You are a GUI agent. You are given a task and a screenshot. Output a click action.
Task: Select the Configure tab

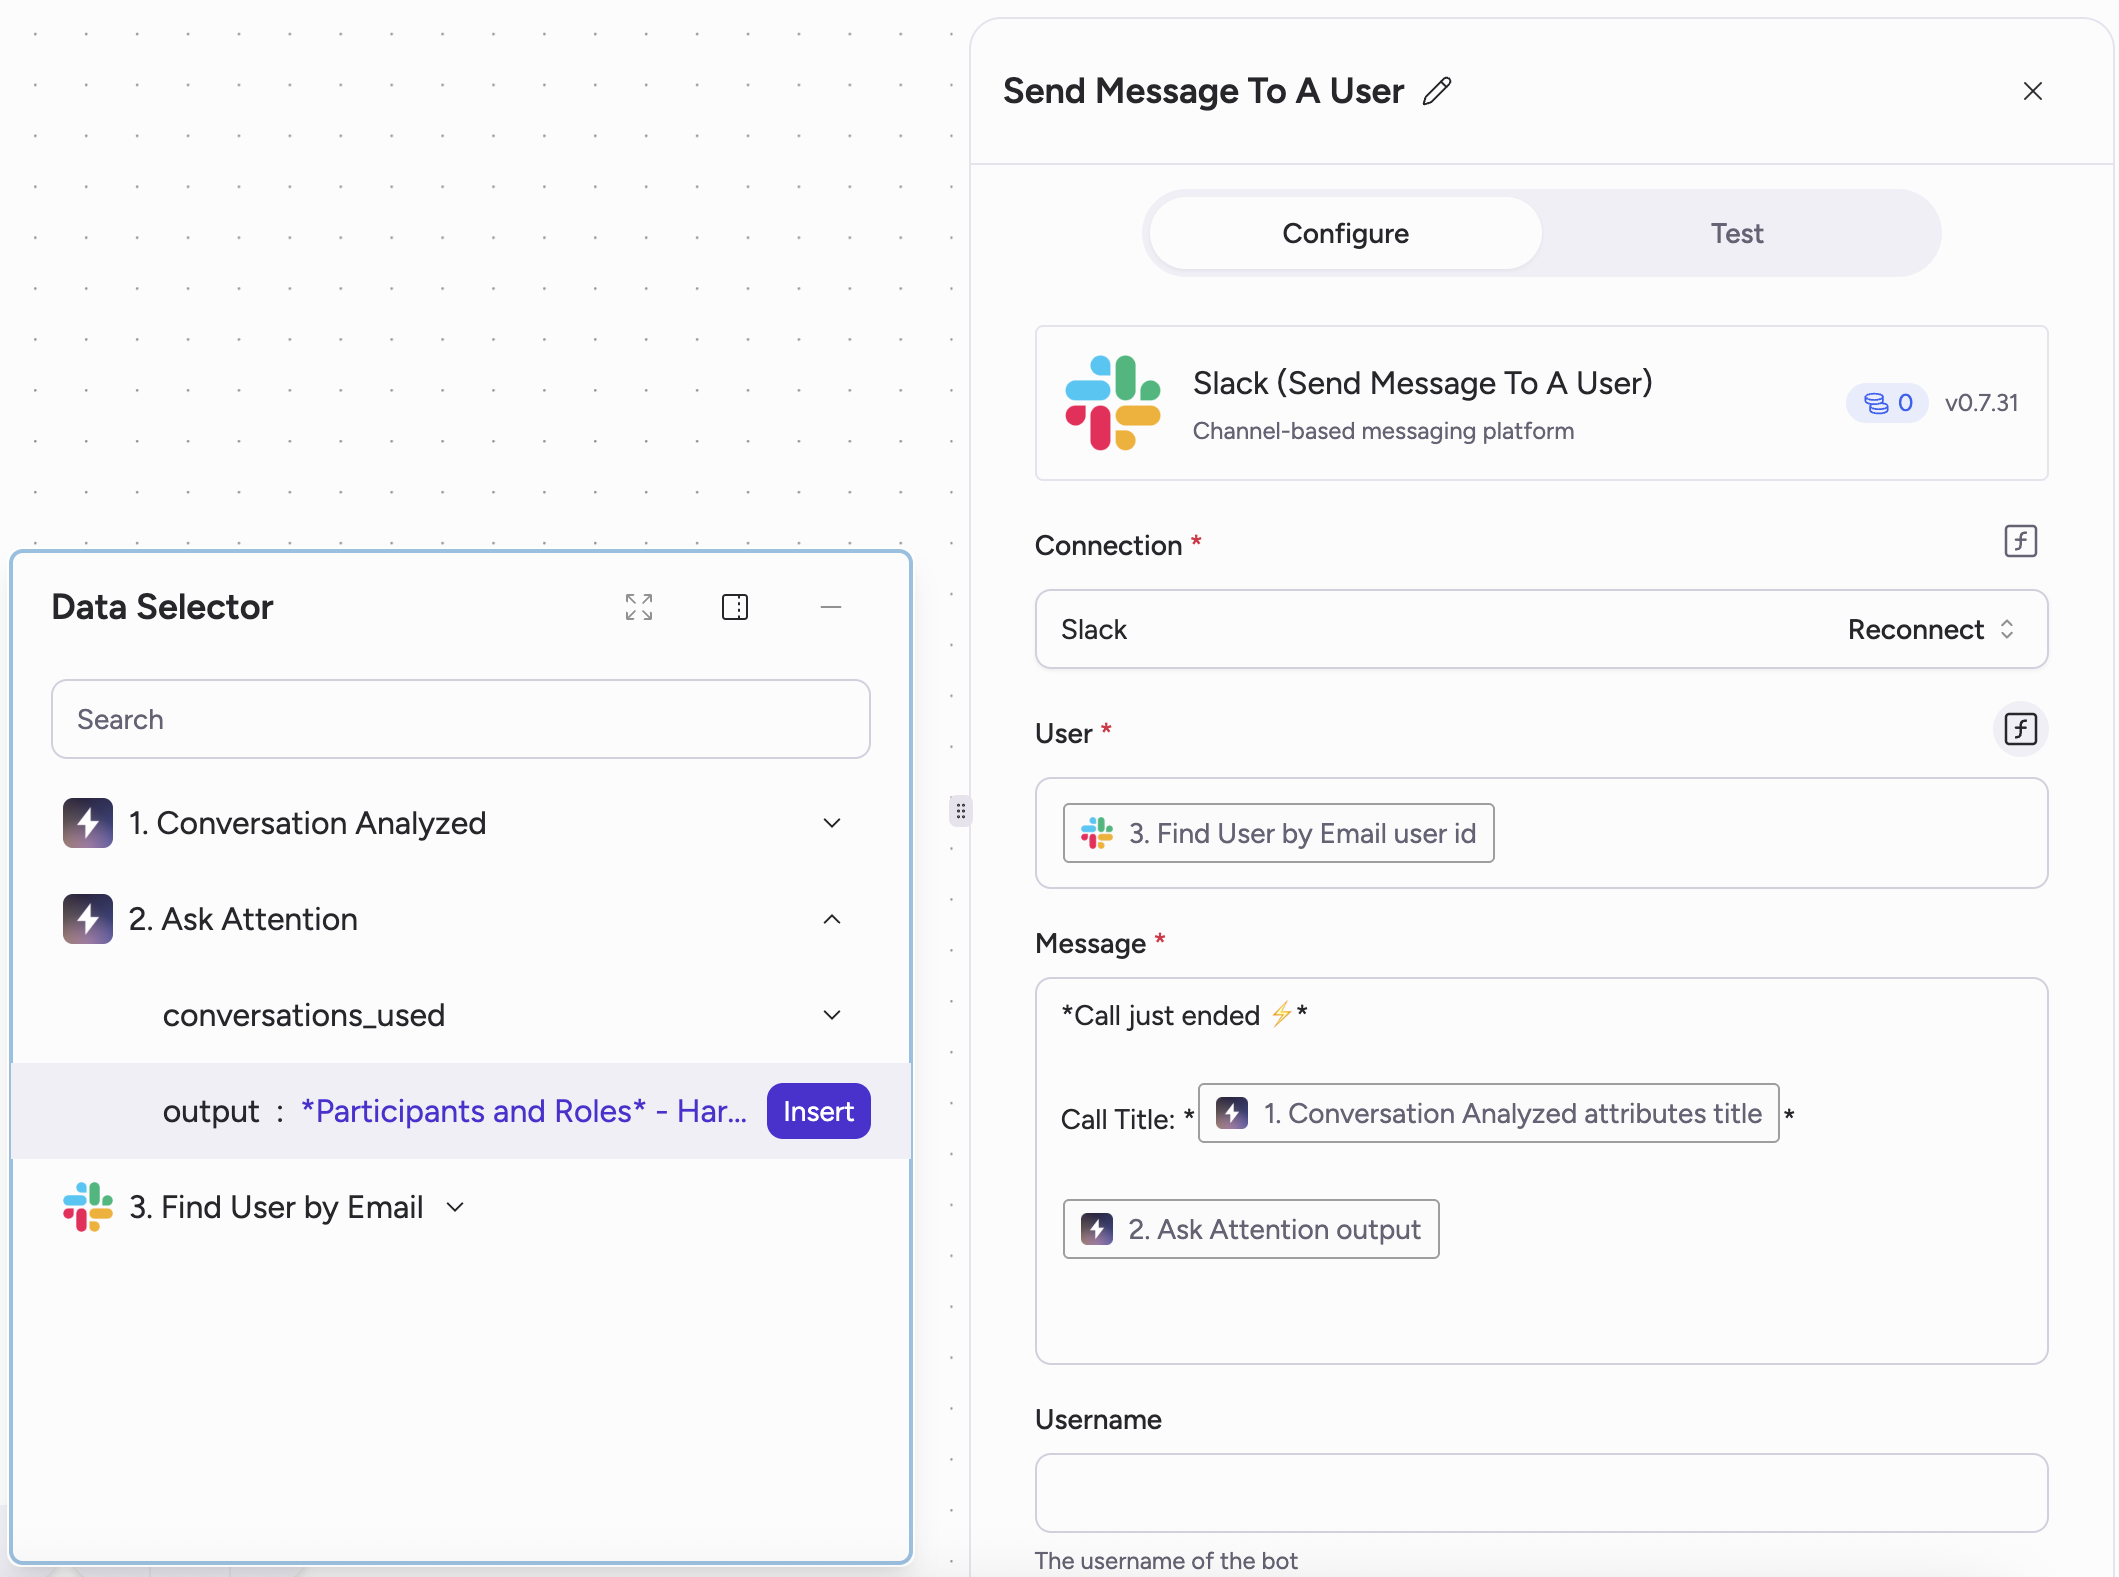click(x=1345, y=233)
